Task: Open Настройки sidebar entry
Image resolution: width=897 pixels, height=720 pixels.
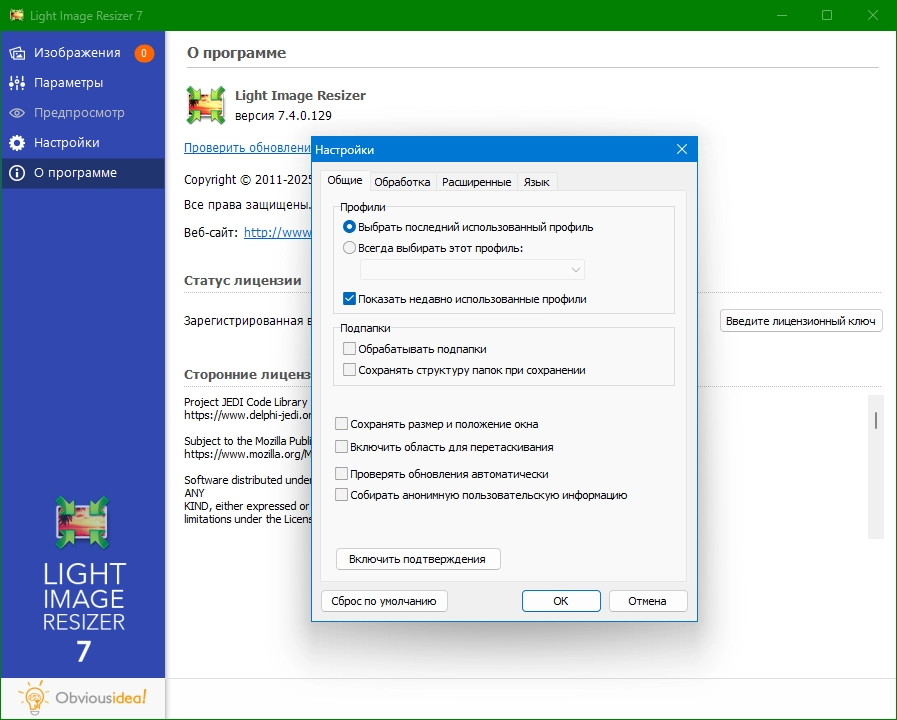Action: tap(82, 142)
